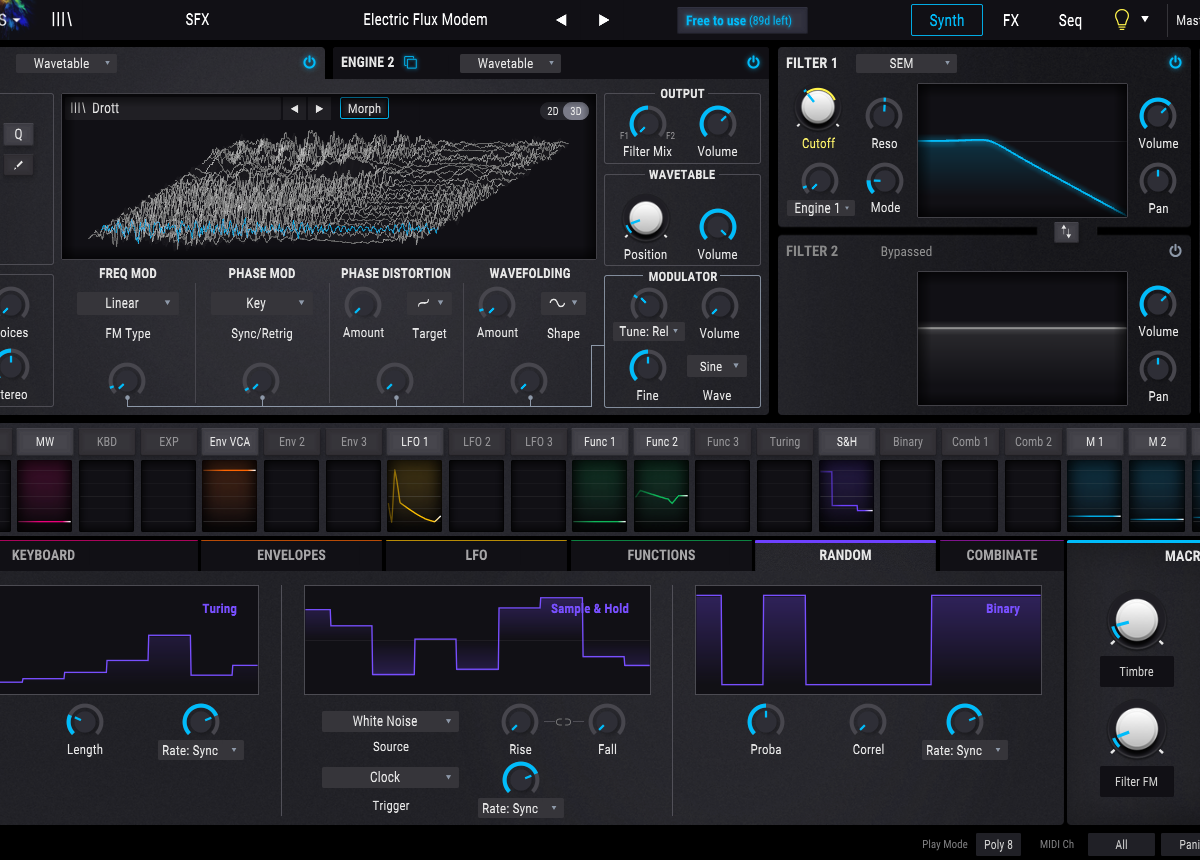Screen dimensions: 1200x860
Task: Enable Filter 2 power button
Action: click(x=1175, y=251)
